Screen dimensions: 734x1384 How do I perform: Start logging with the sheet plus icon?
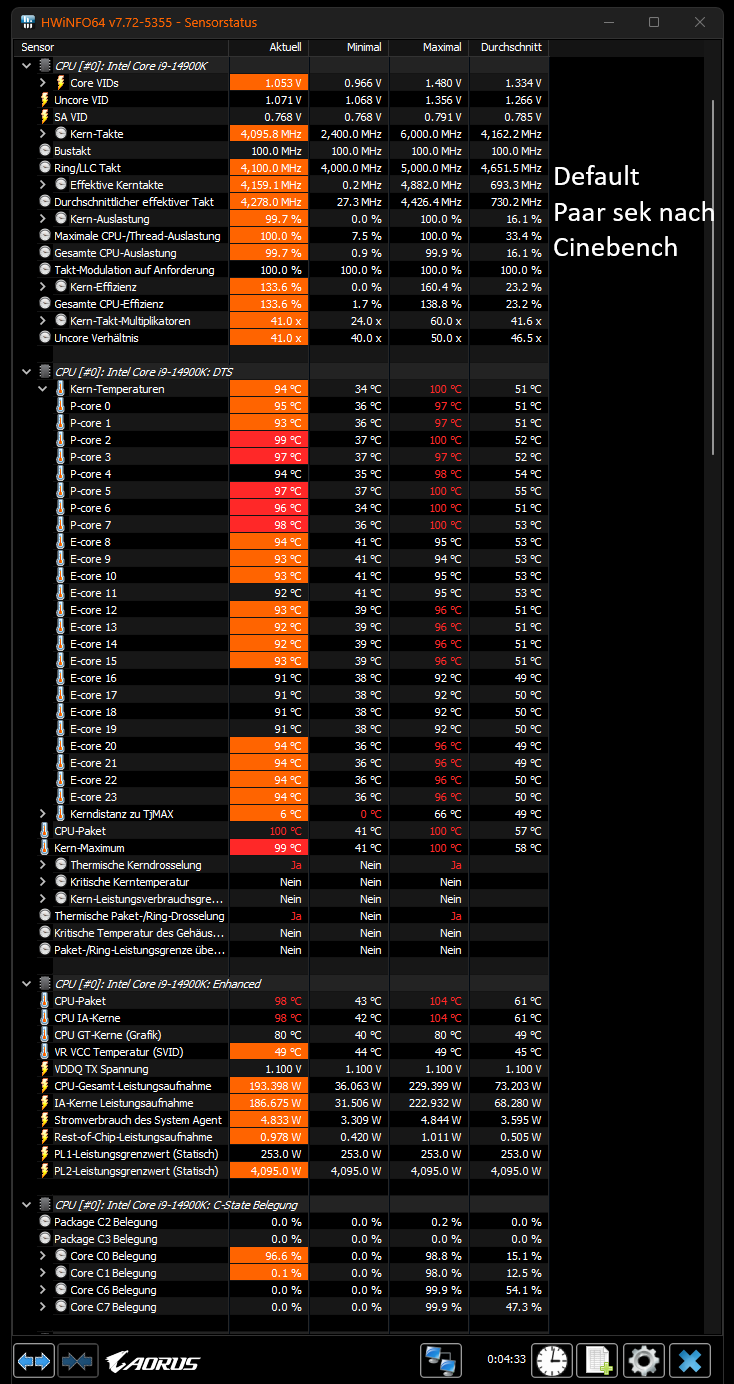[x=598, y=1361]
